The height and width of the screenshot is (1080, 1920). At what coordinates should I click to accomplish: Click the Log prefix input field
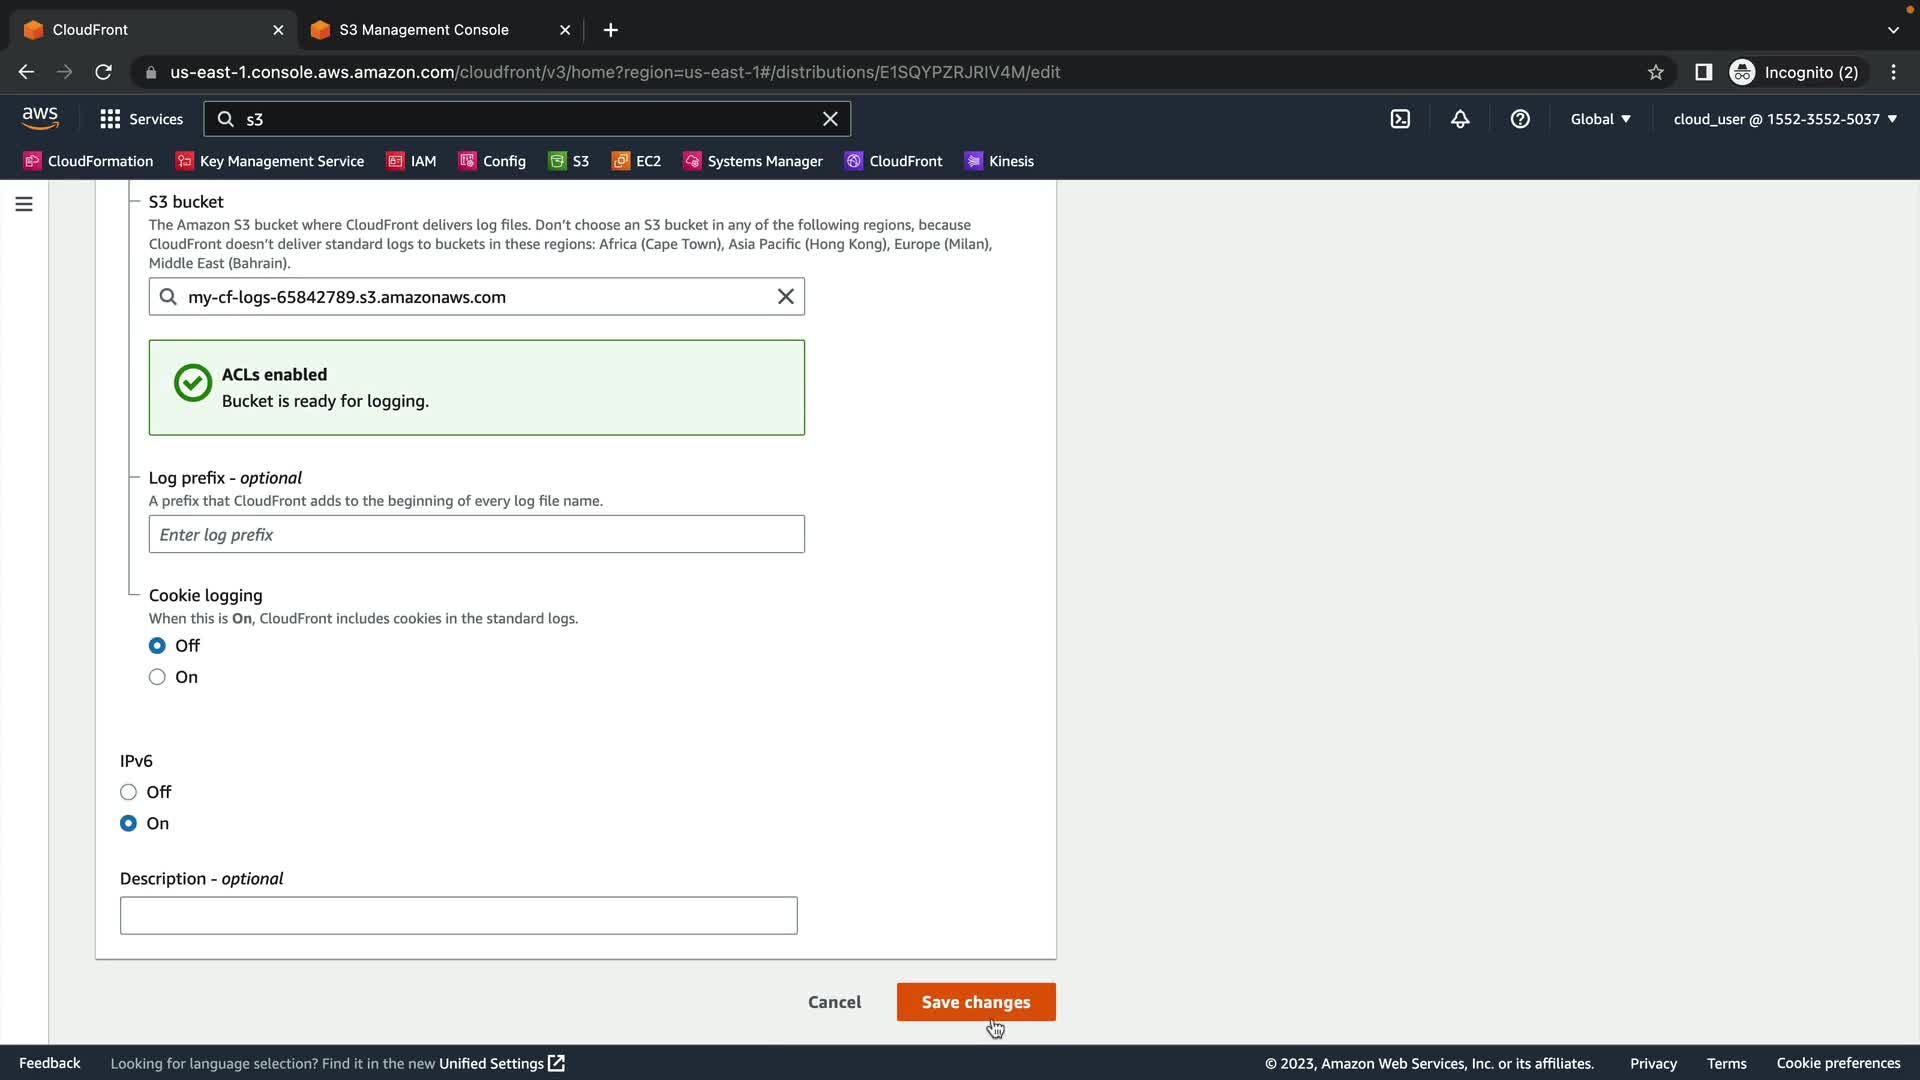[476, 534]
